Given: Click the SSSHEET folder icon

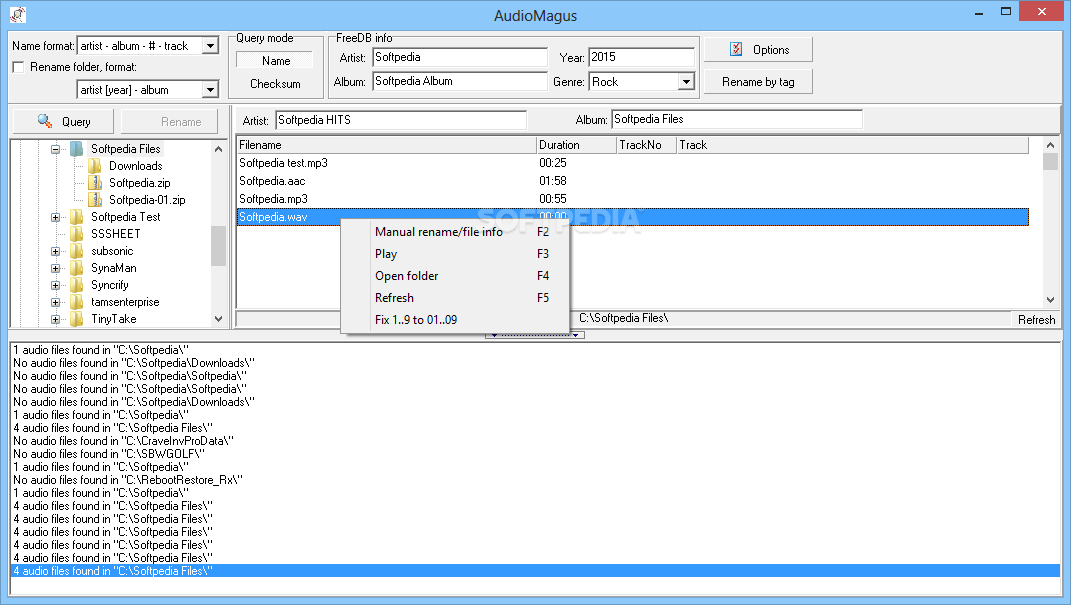Looking at the screenshot, I should (76, 234).
